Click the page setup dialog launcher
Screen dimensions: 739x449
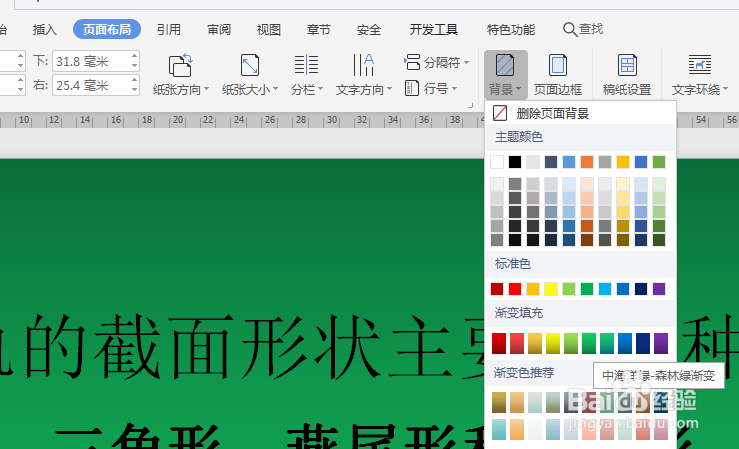(x=470, y=106)
